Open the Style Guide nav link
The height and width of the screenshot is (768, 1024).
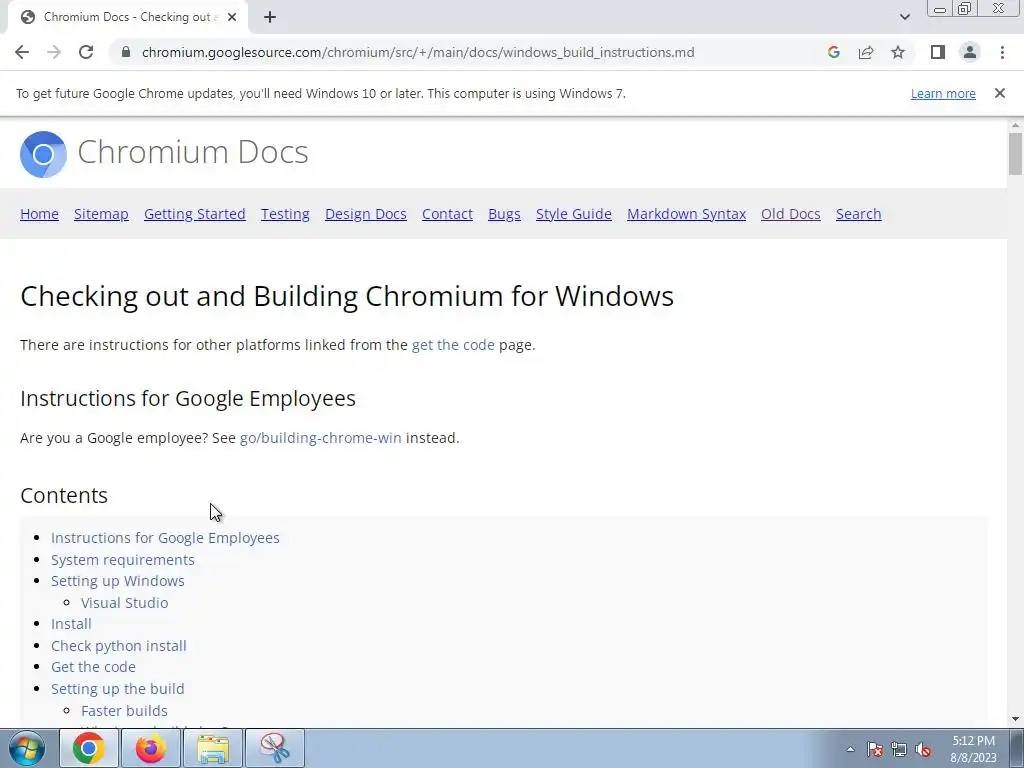click(574, 214)
